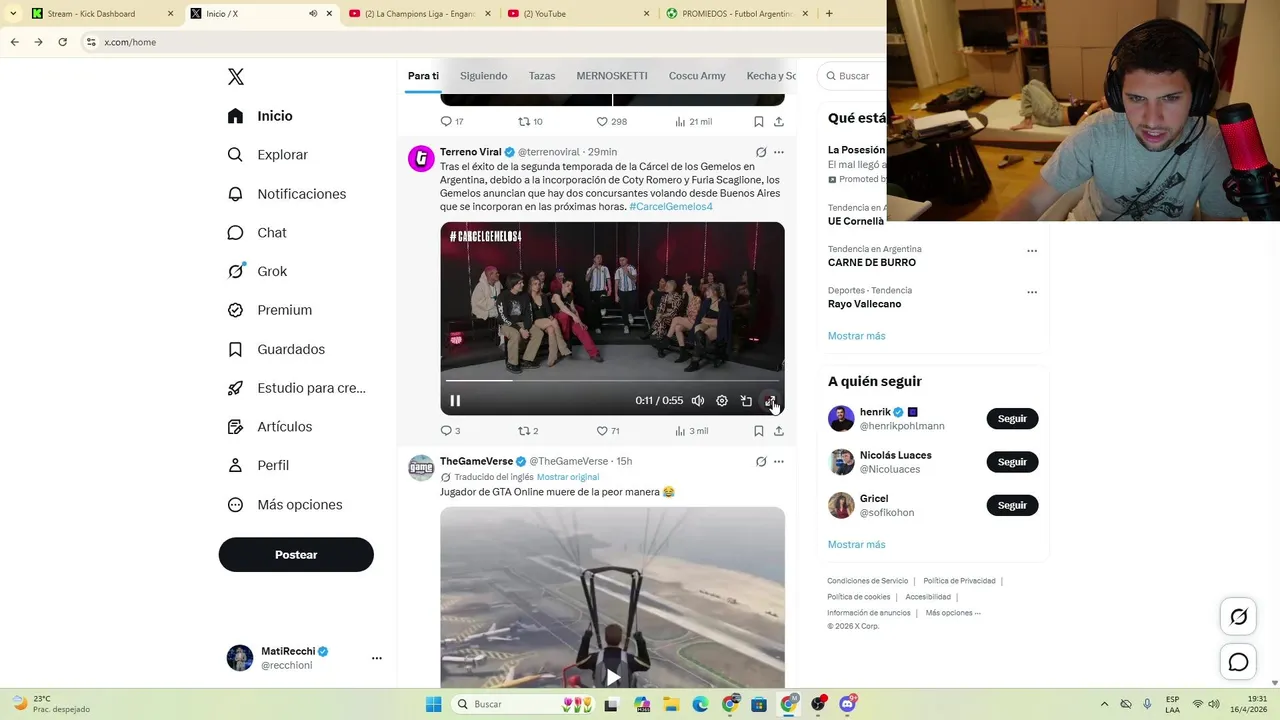
Task: Toggle fullscreen on Terreno Viral video
Action: point(770,401)
